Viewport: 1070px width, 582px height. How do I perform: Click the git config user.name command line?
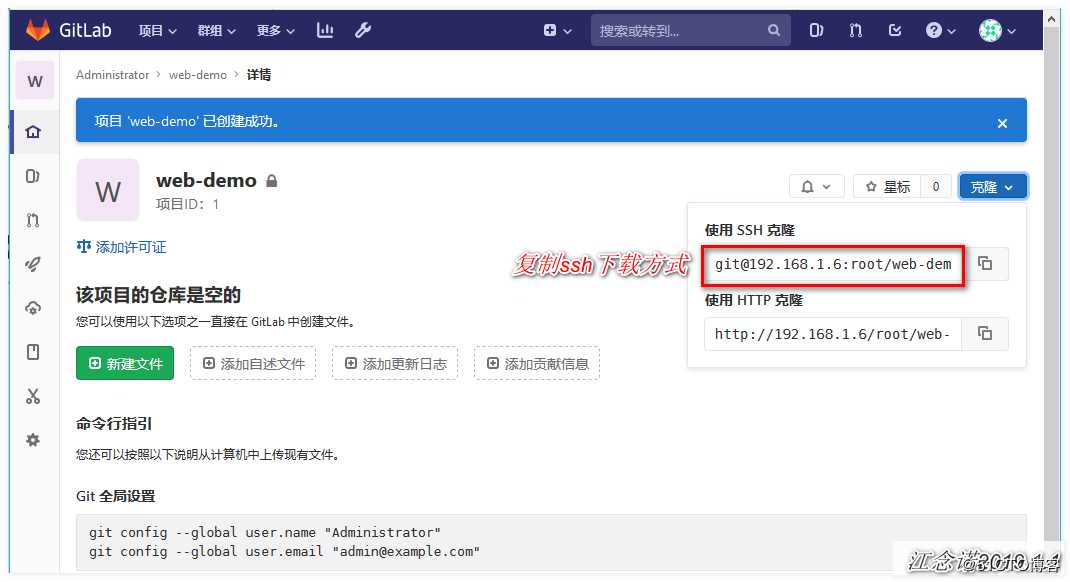(265, 532)
